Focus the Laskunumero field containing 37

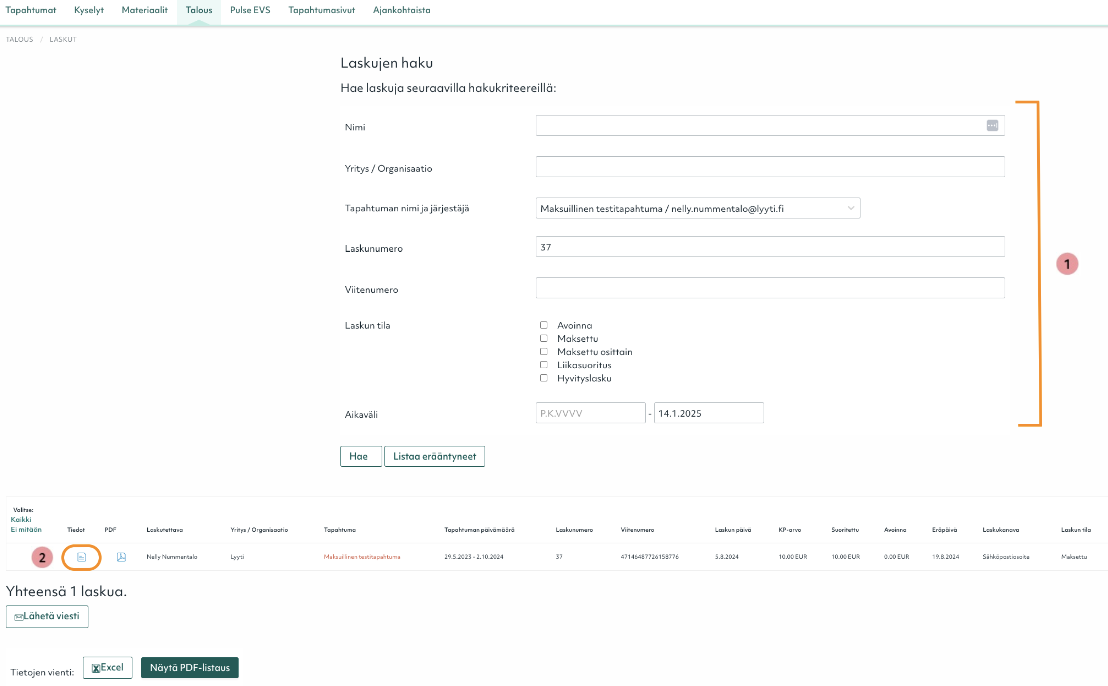point(770,247)
